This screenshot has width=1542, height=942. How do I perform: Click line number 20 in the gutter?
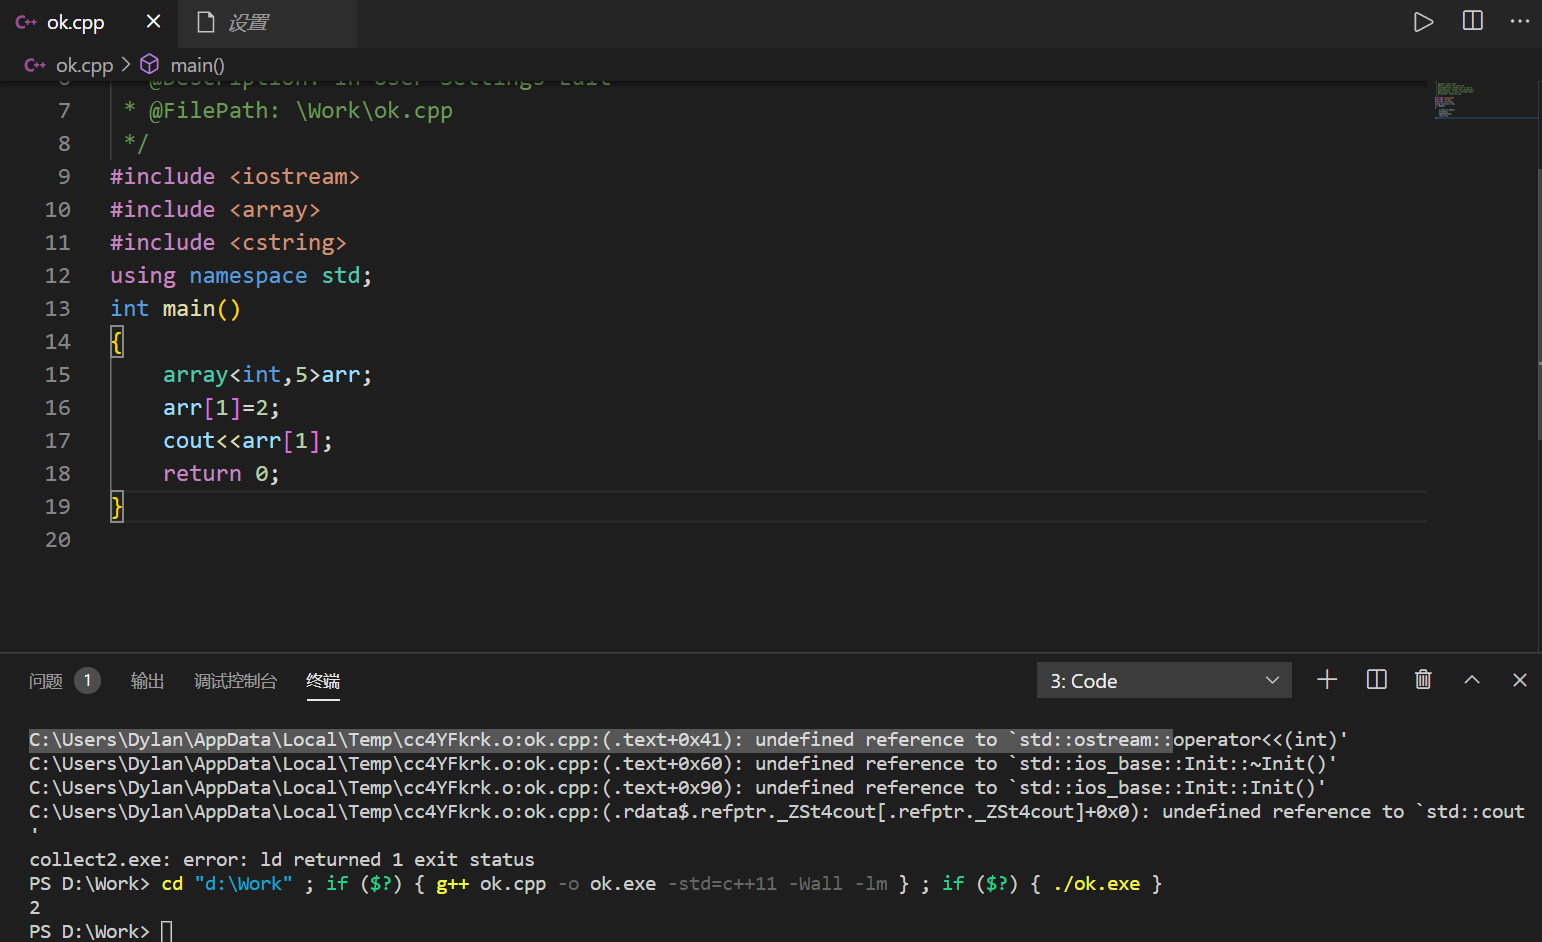pos(57,539)
